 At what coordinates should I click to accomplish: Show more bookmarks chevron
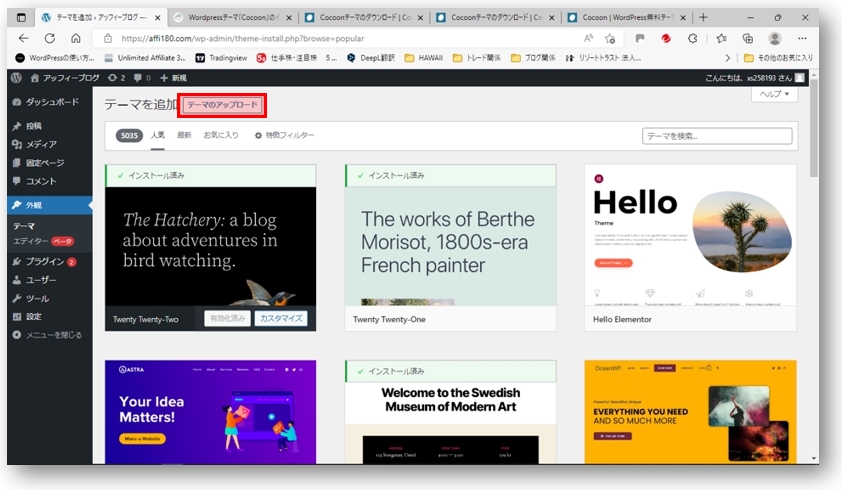727,57
